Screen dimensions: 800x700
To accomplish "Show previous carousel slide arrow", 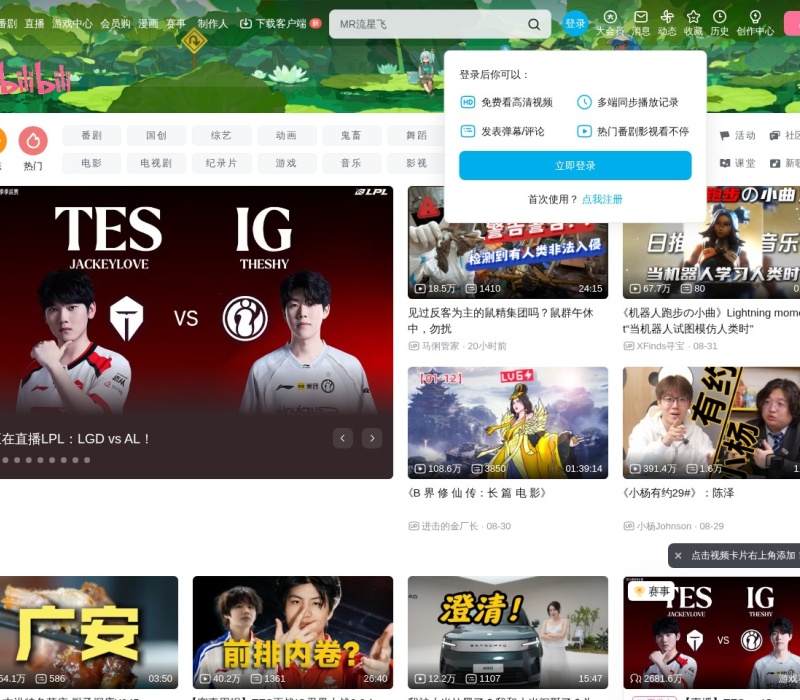I will point(343,438).
